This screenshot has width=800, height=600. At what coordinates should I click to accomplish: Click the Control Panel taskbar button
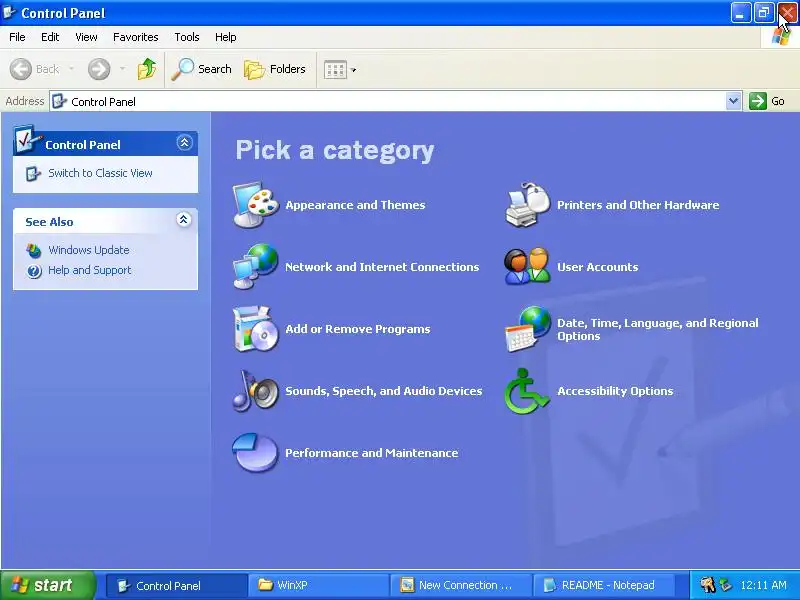177,585
